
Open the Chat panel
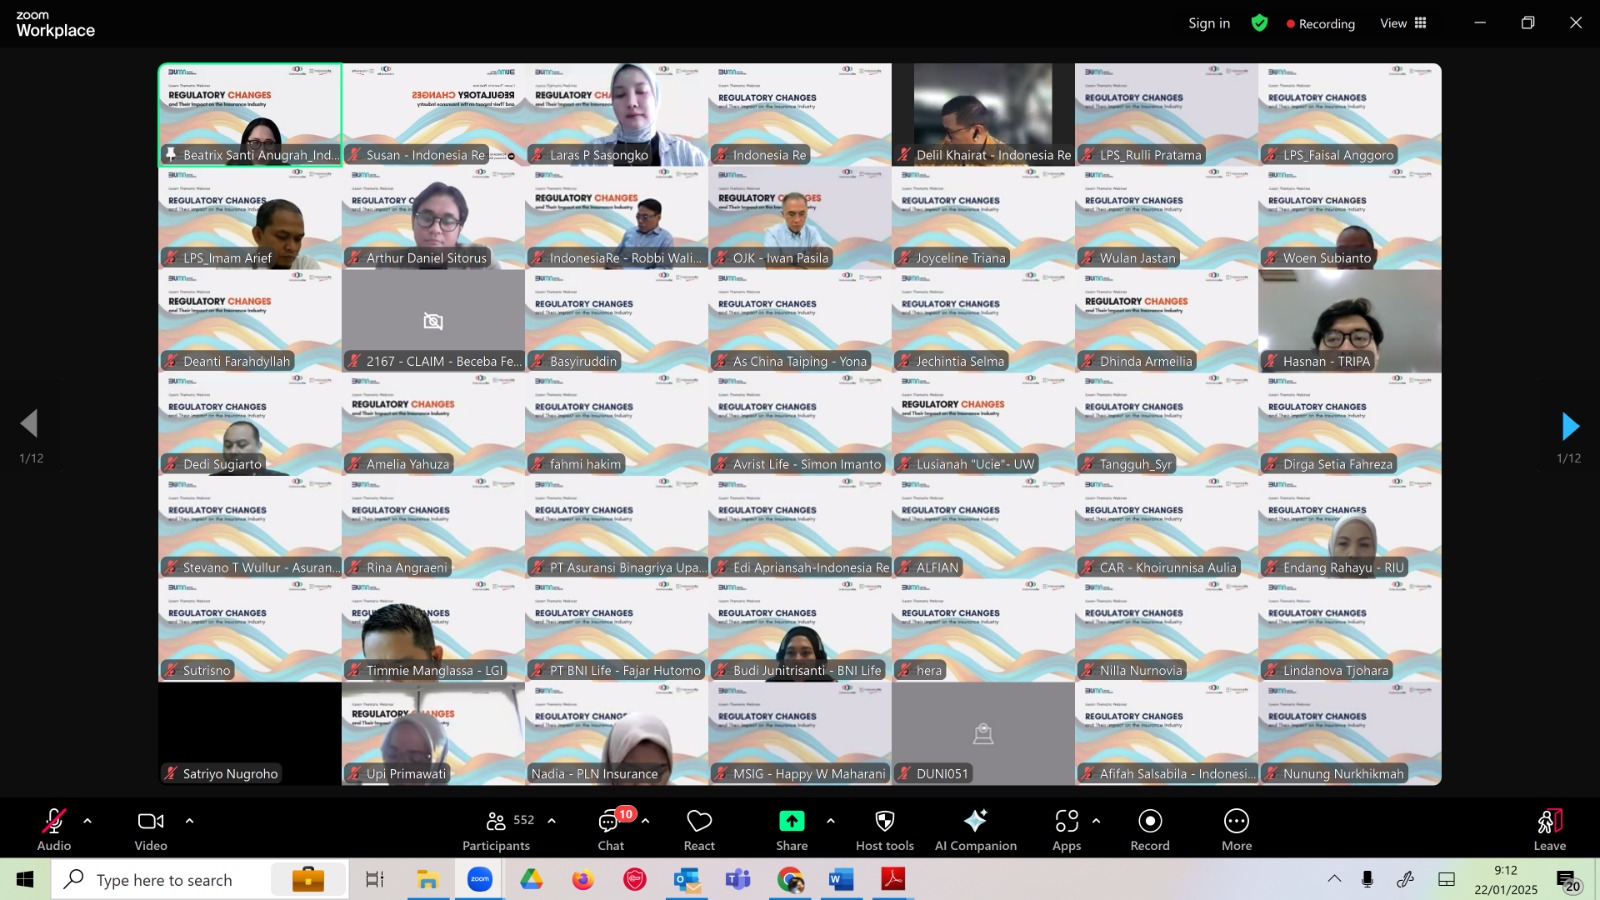[x=611, y=830]
